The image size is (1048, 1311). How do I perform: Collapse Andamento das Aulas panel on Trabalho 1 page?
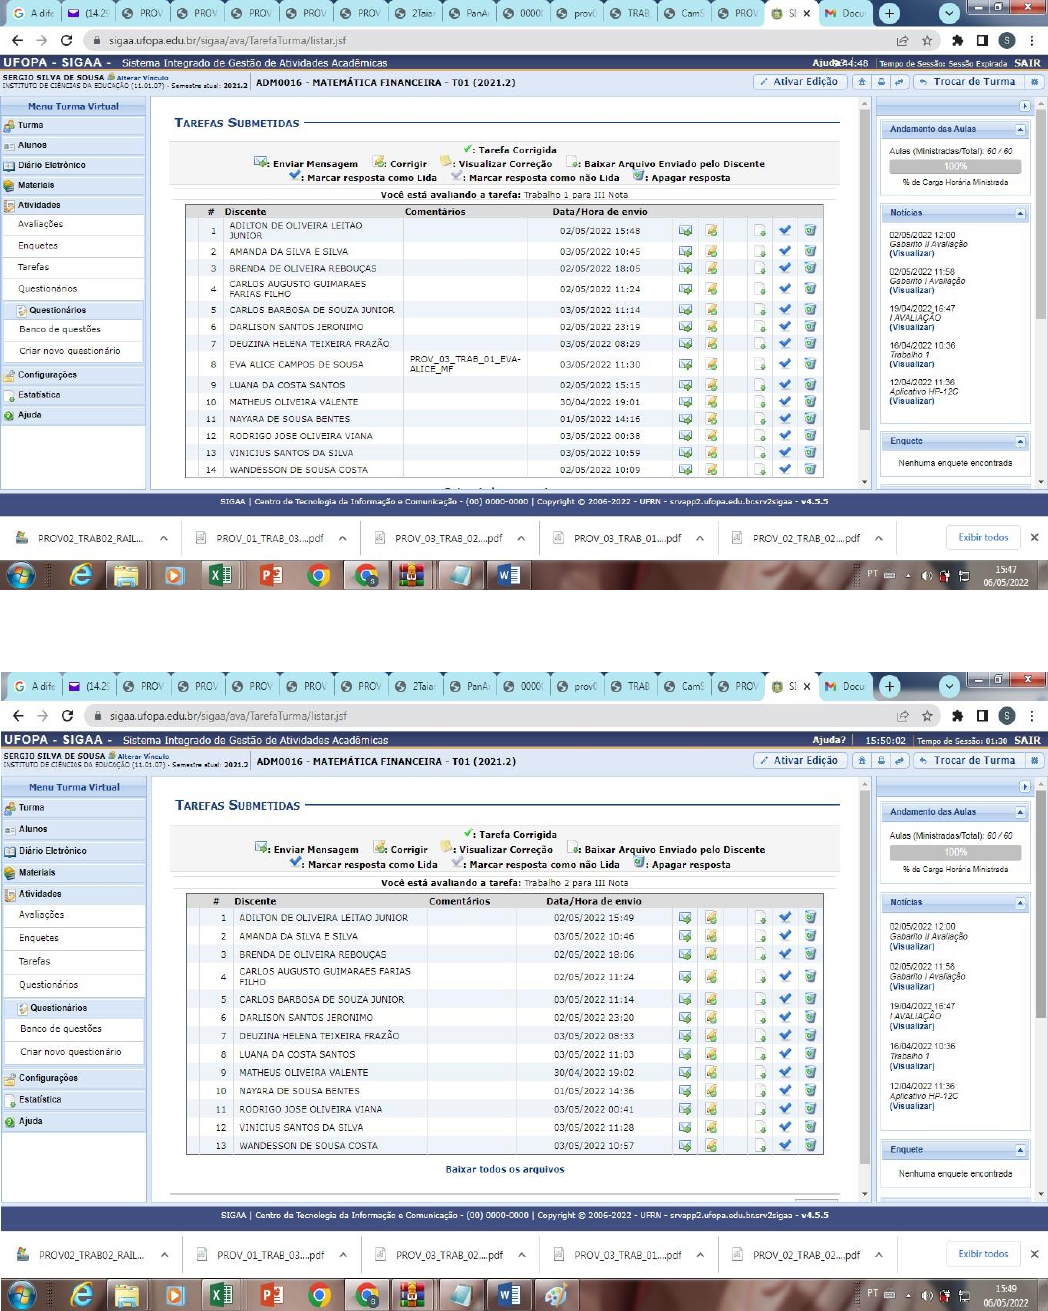point(1020,130)
